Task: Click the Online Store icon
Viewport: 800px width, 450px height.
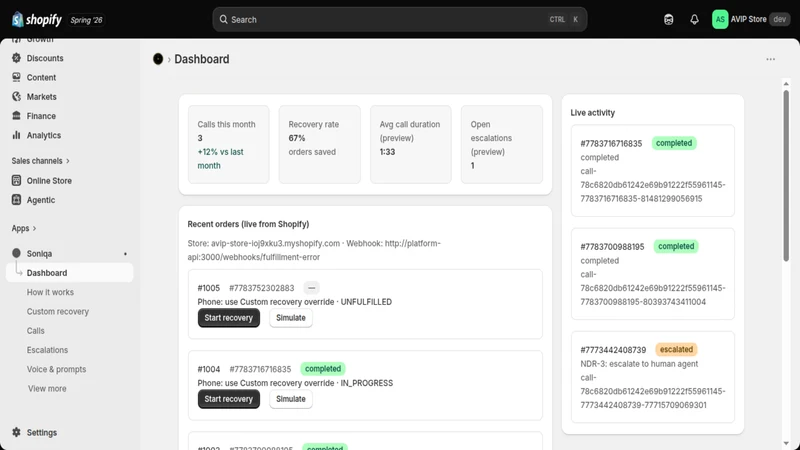Action: tap(16, 180)
